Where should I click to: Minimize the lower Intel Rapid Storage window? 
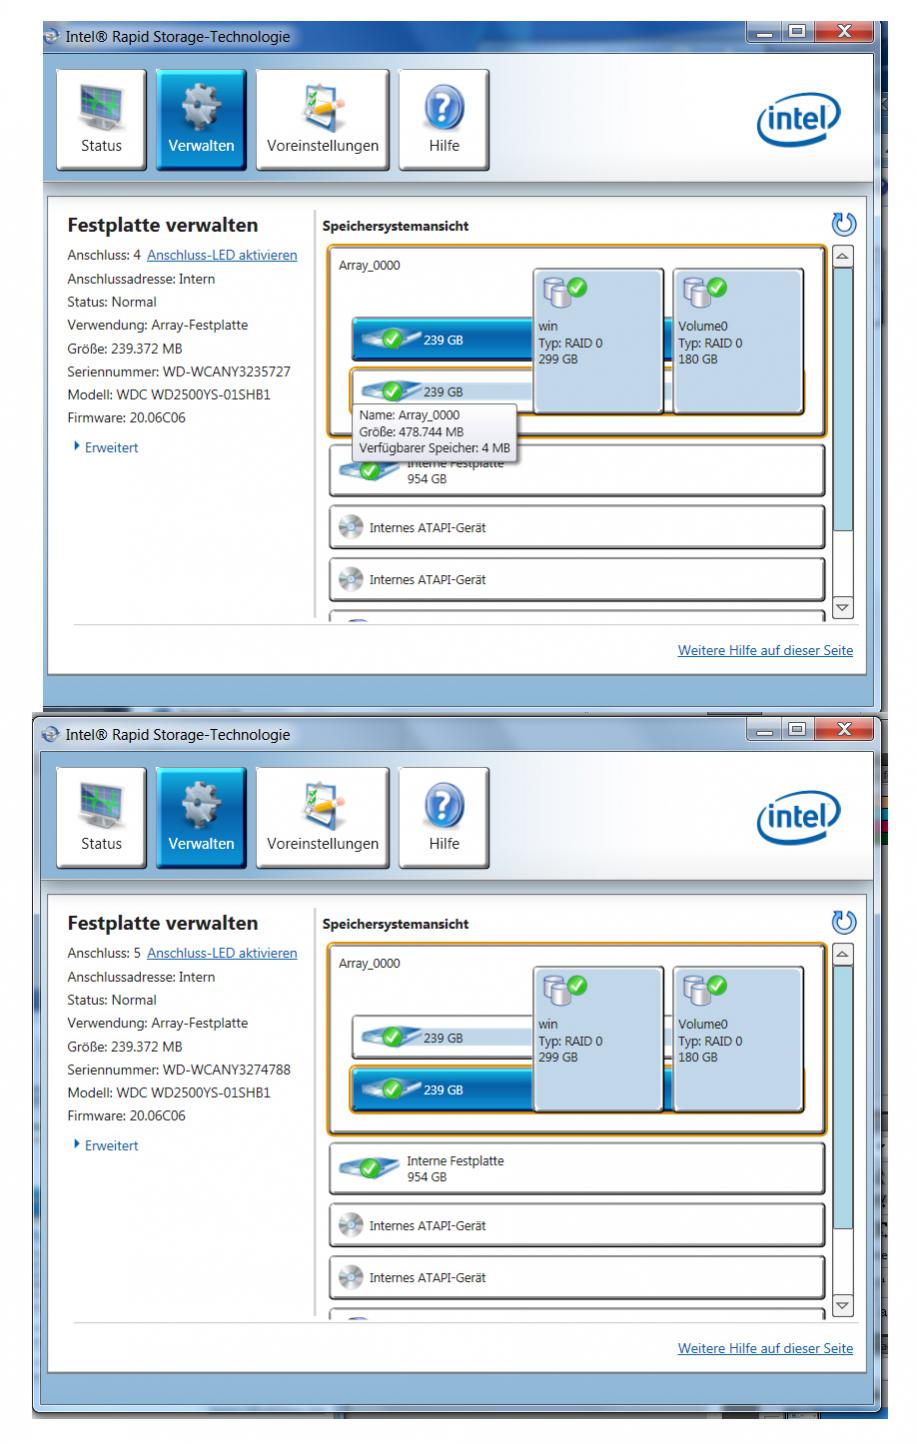pyautogui.click(x=765, y=730)
